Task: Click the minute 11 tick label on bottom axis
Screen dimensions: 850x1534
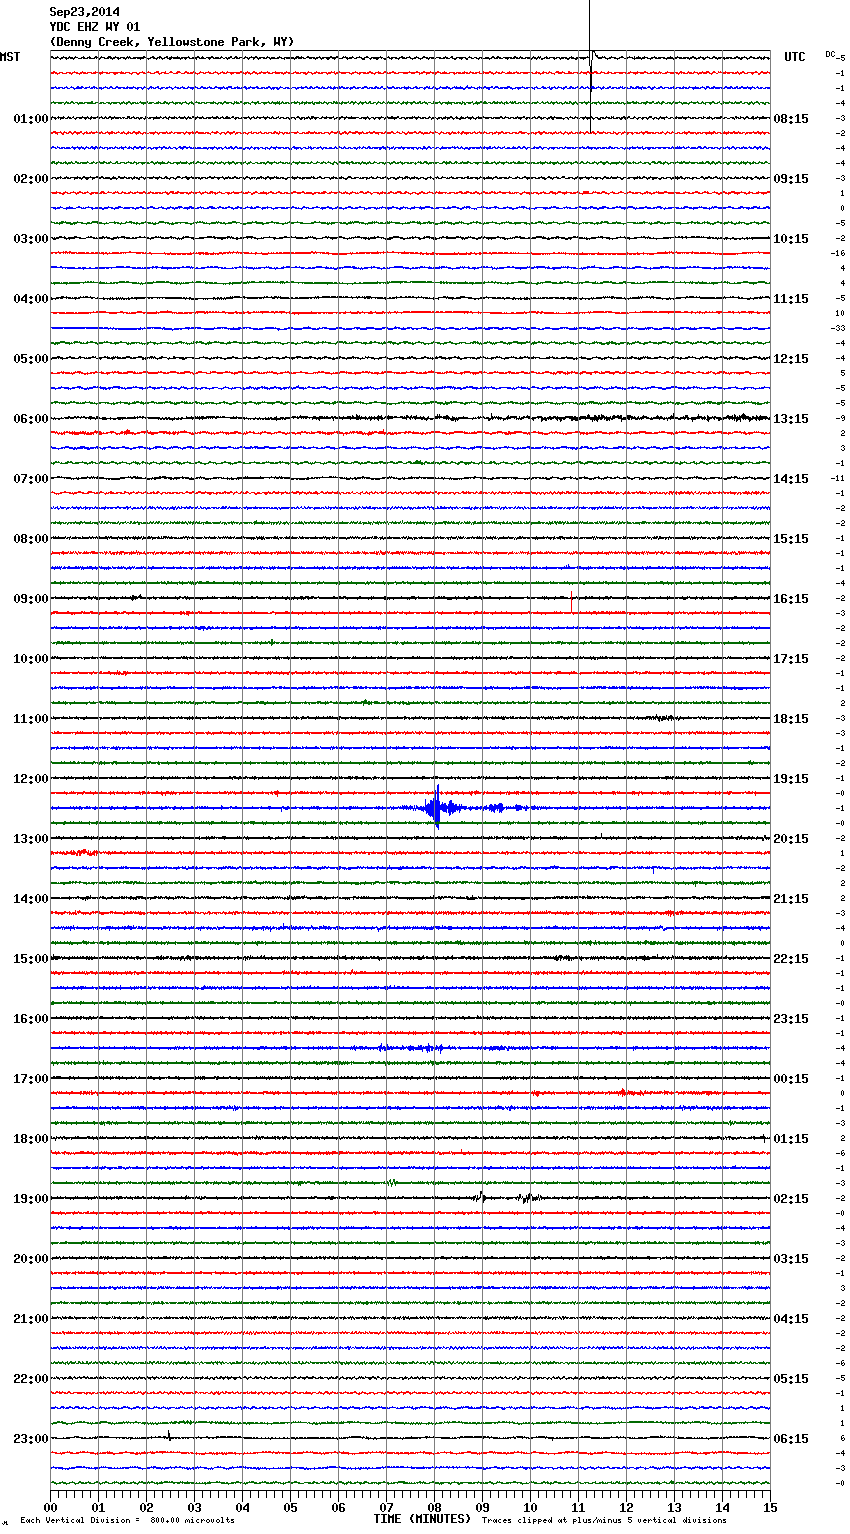Action: pyautogui.click(x=578, y=1507)
